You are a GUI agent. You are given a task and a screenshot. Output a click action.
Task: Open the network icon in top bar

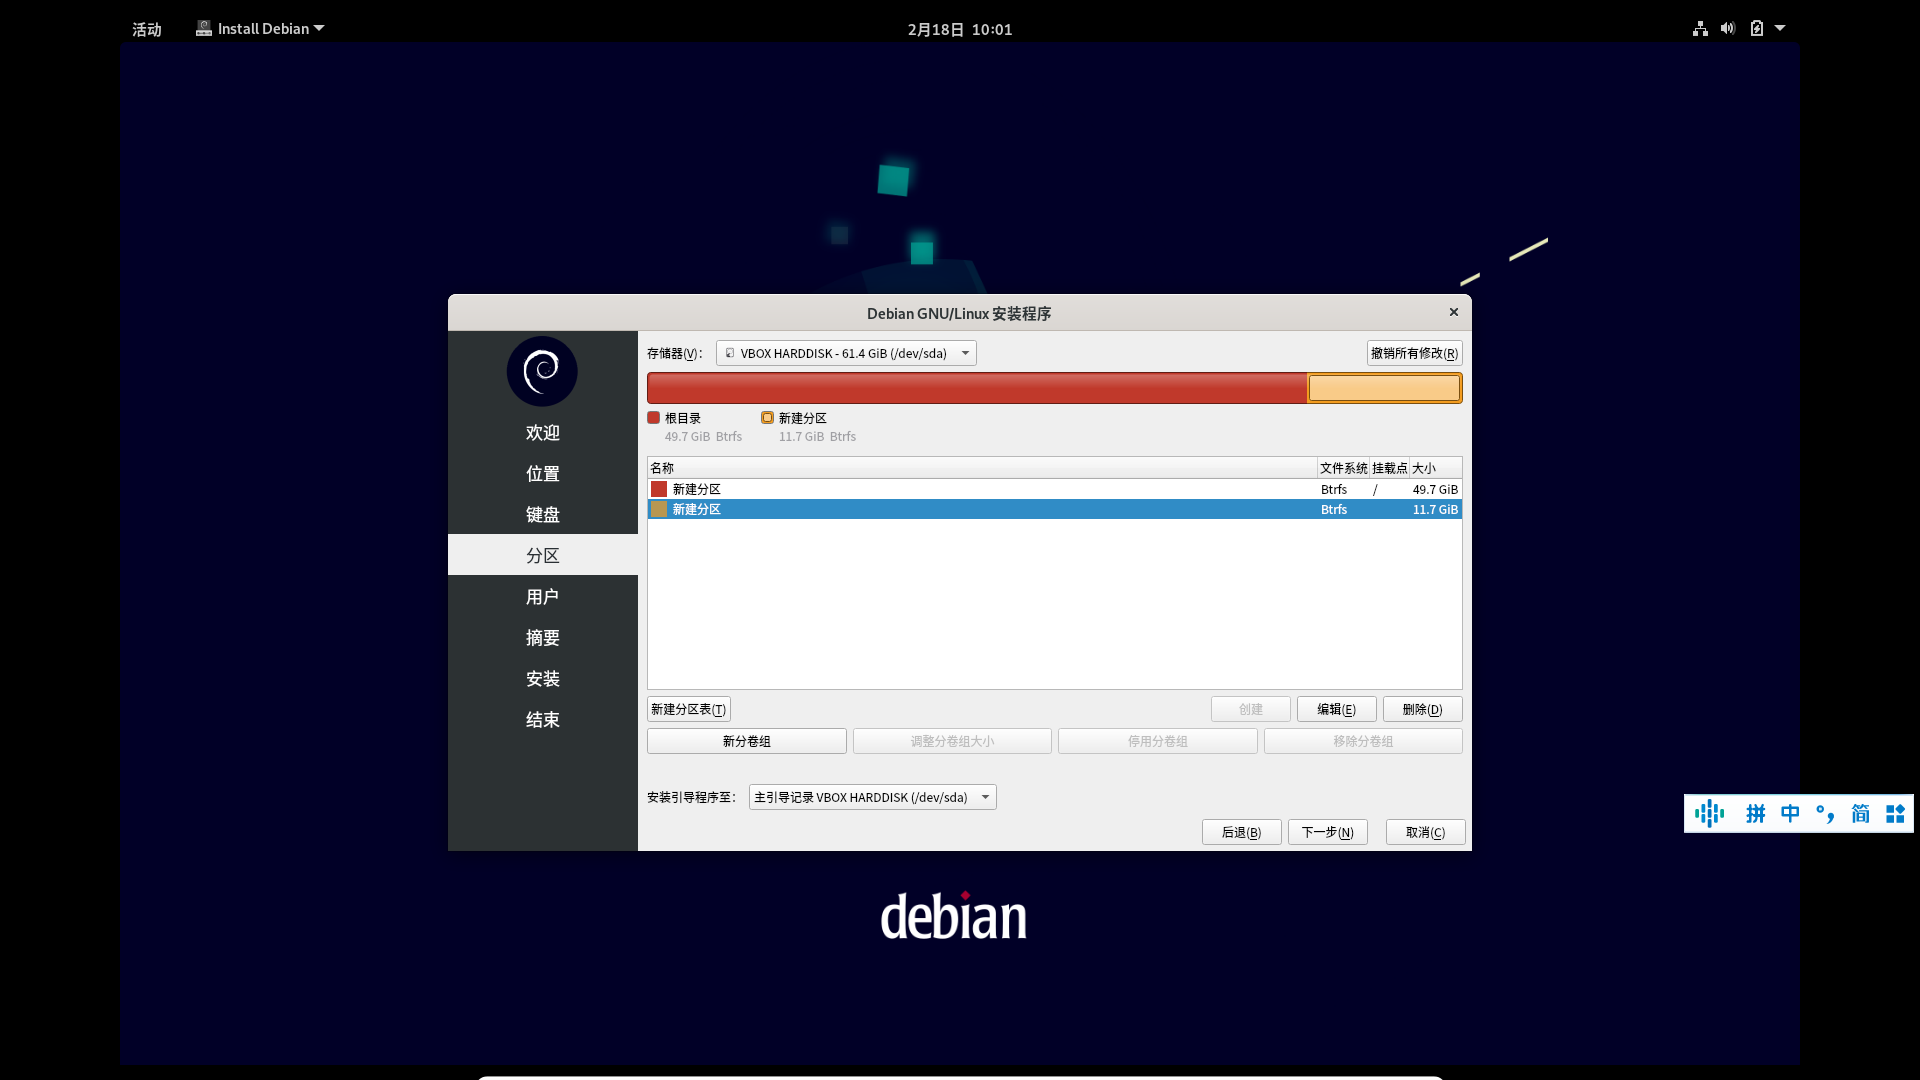pos(1699,28)
